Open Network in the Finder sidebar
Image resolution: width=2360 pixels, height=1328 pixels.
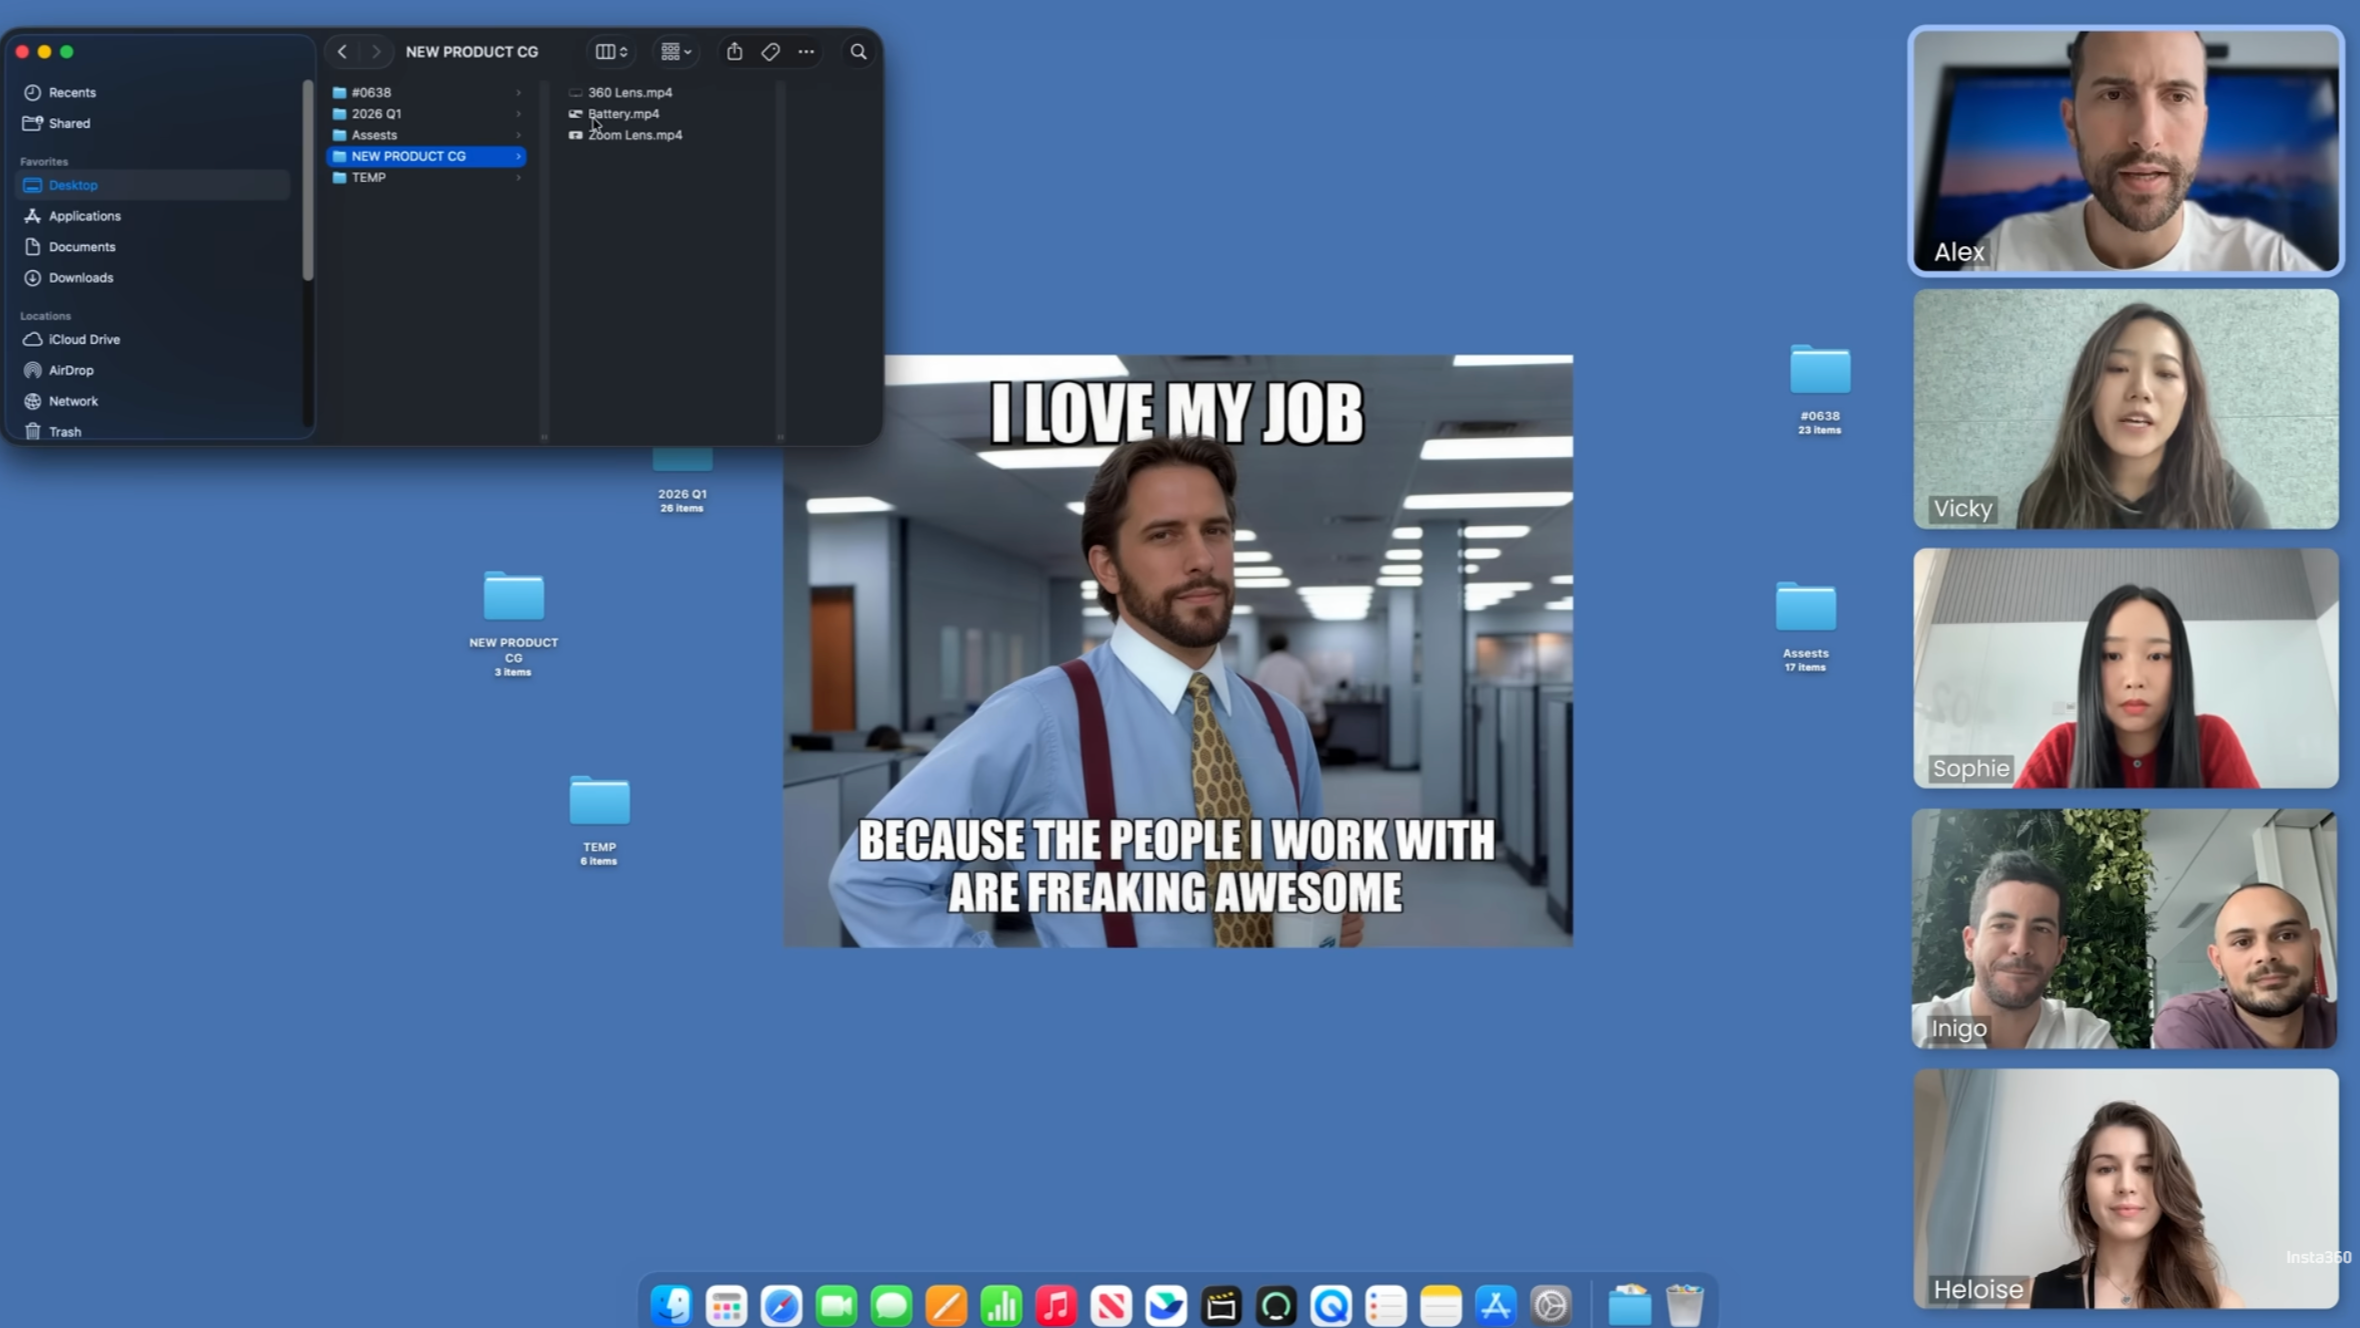point(153,401)
